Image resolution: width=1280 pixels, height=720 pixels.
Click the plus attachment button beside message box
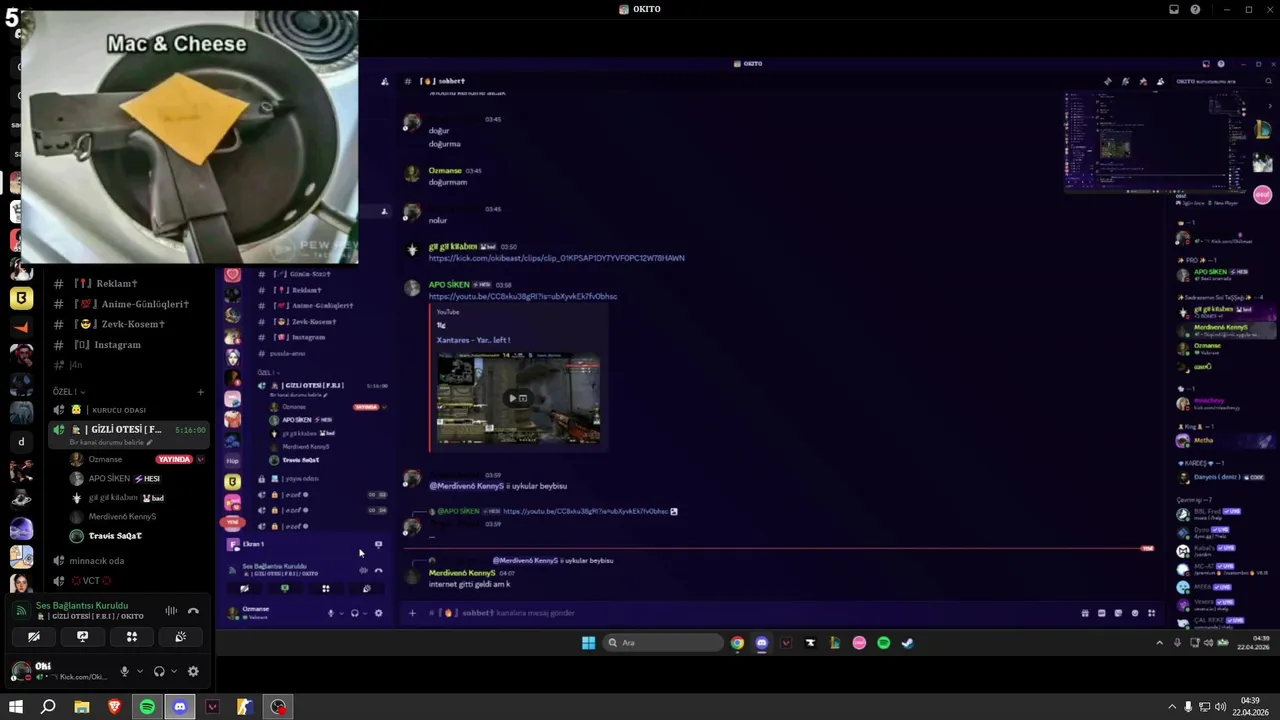(x=412, y=613)
